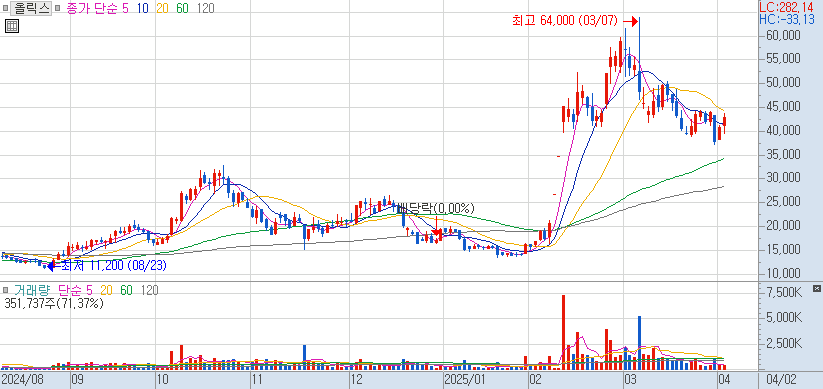Click the 03 month label on date axis
Screen dimensions: 823x389
pos(630,379)
